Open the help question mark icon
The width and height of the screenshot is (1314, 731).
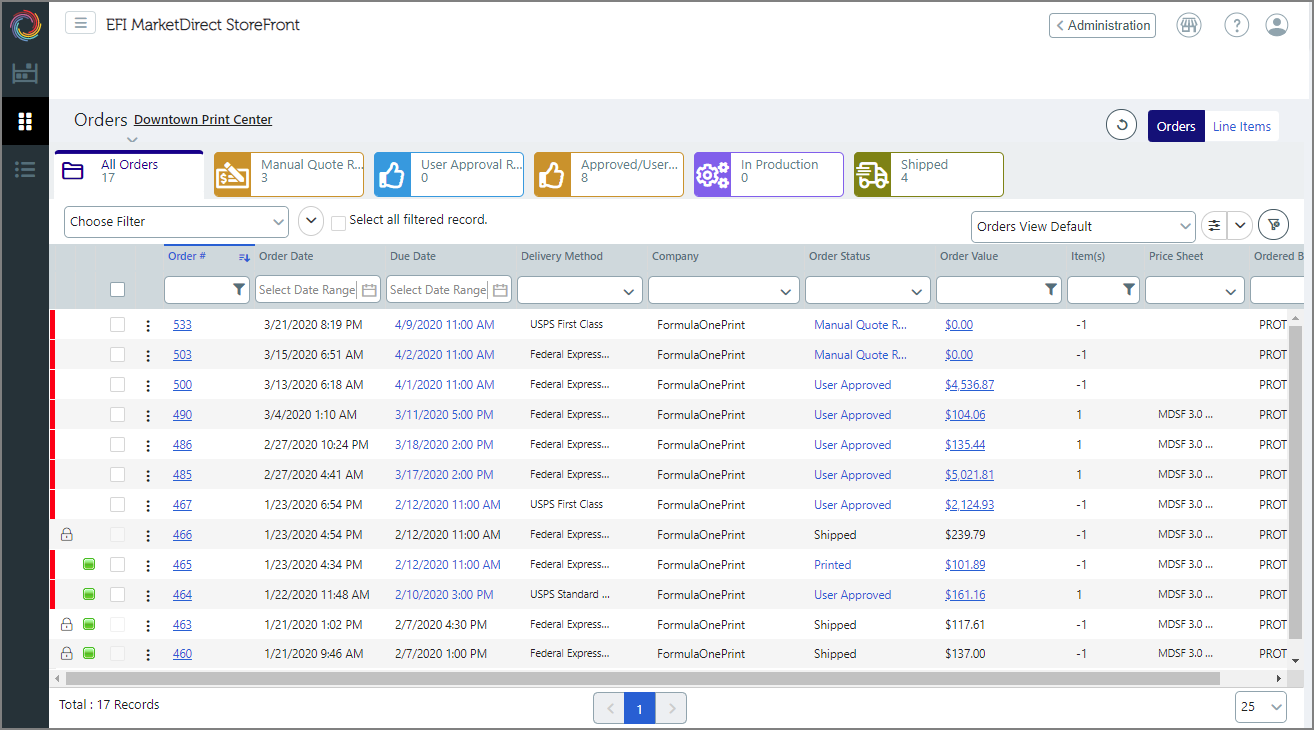coord(1237,25)
